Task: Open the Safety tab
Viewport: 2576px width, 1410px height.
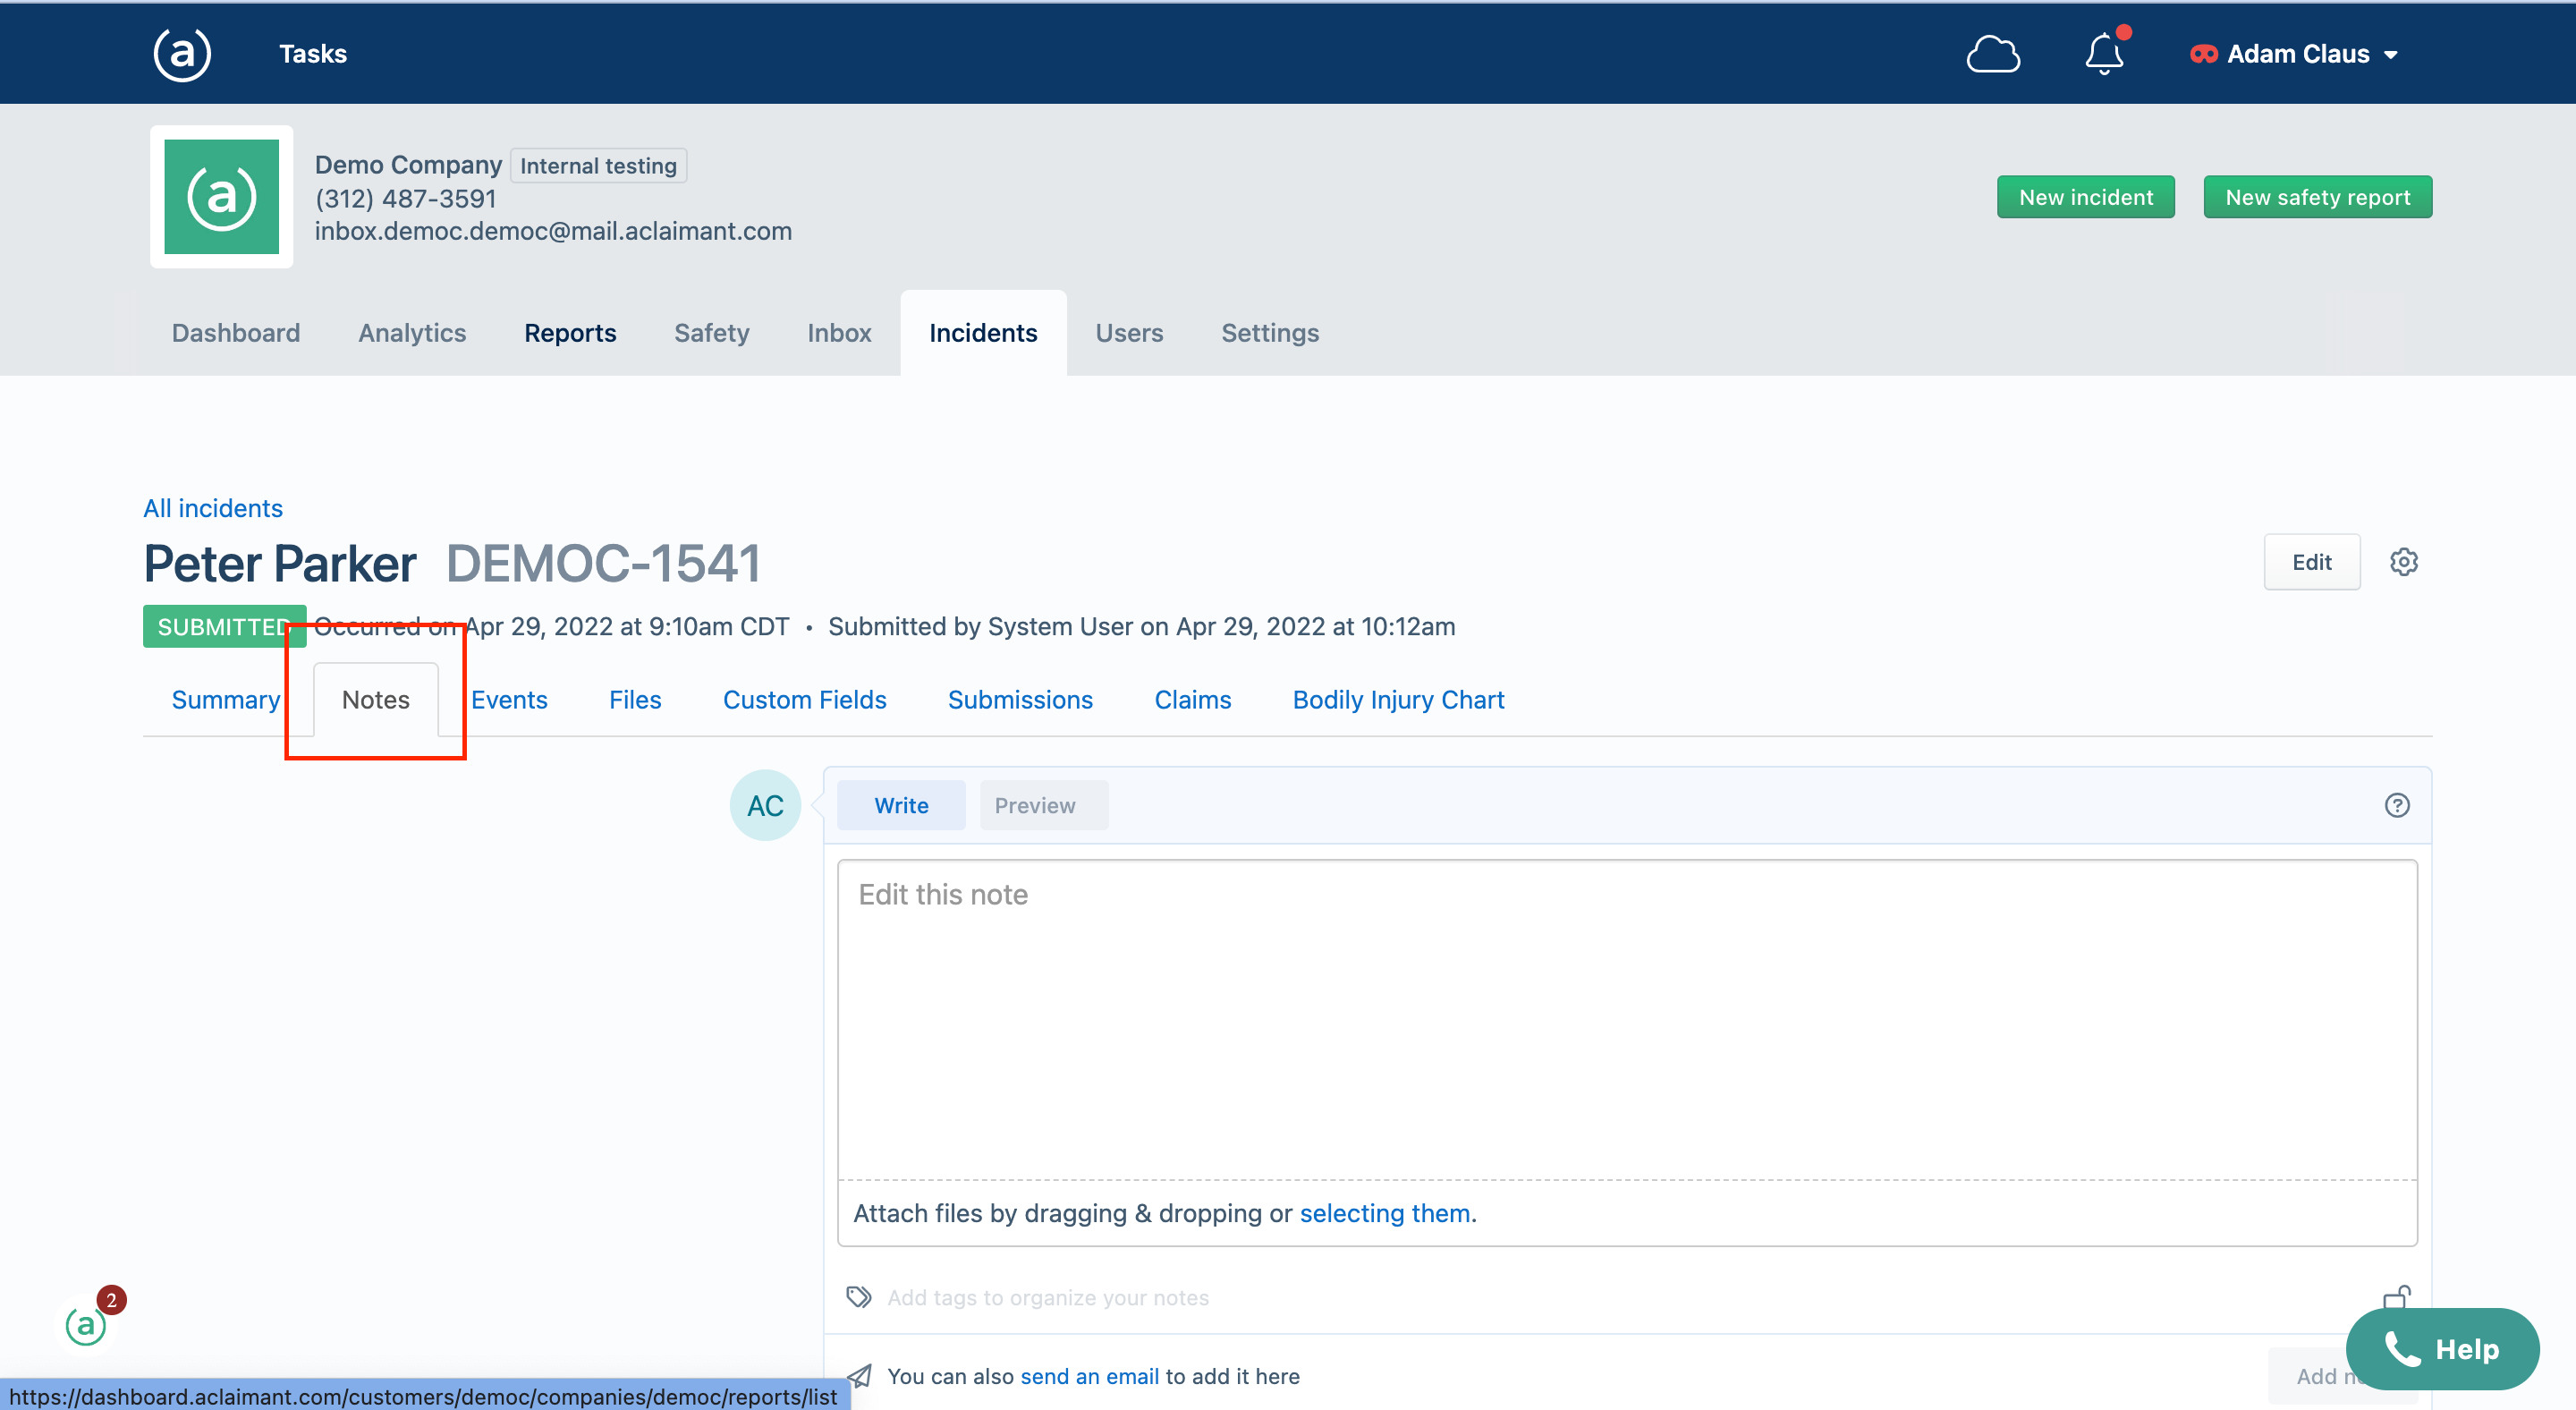Action: click(711, 333)
